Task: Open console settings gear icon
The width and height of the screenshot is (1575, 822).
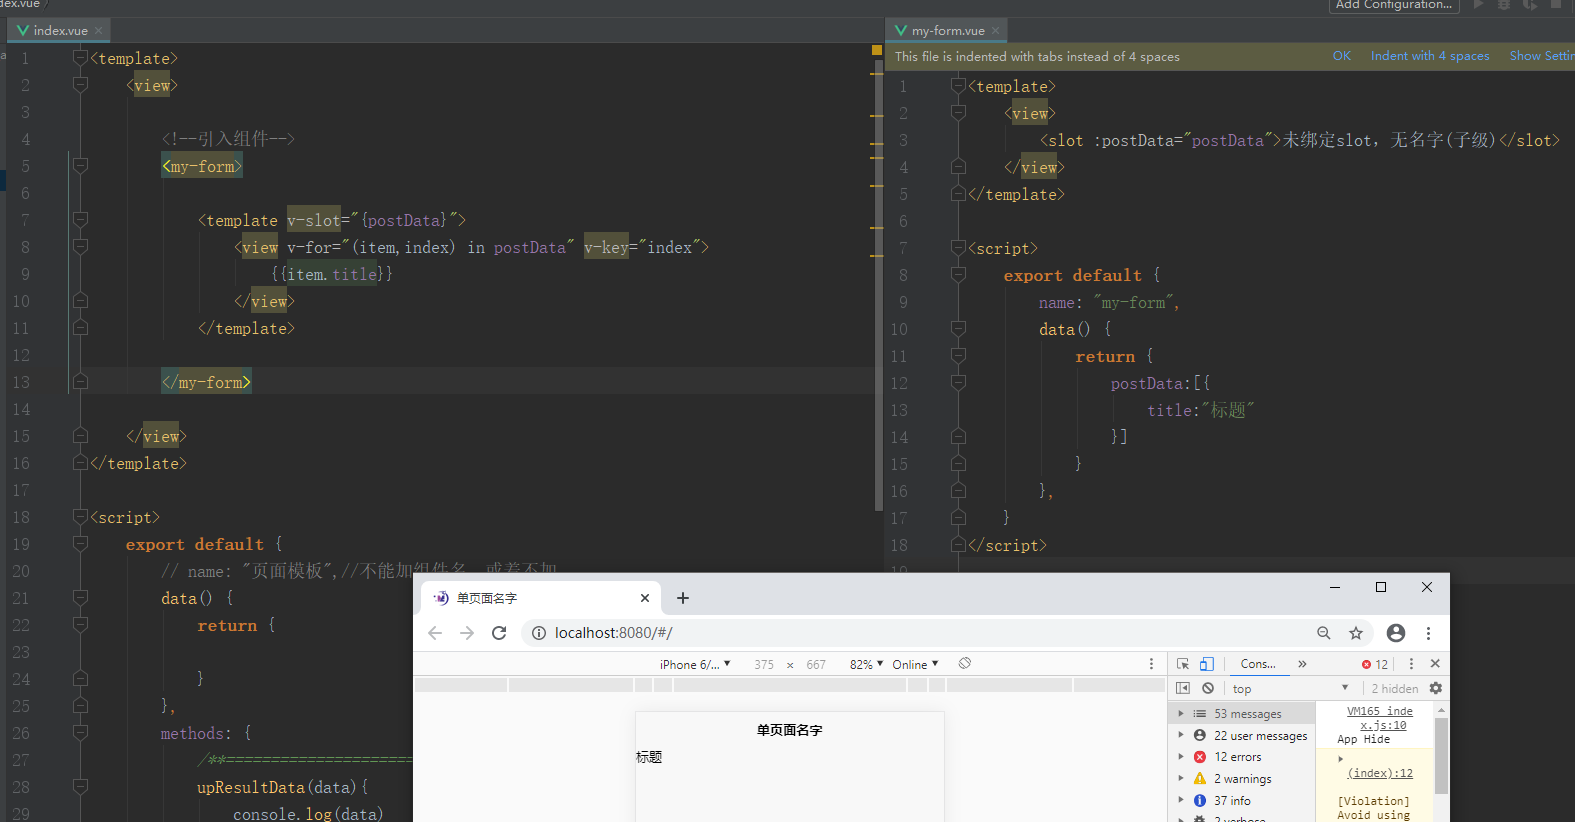Action: pos(1436,688)
